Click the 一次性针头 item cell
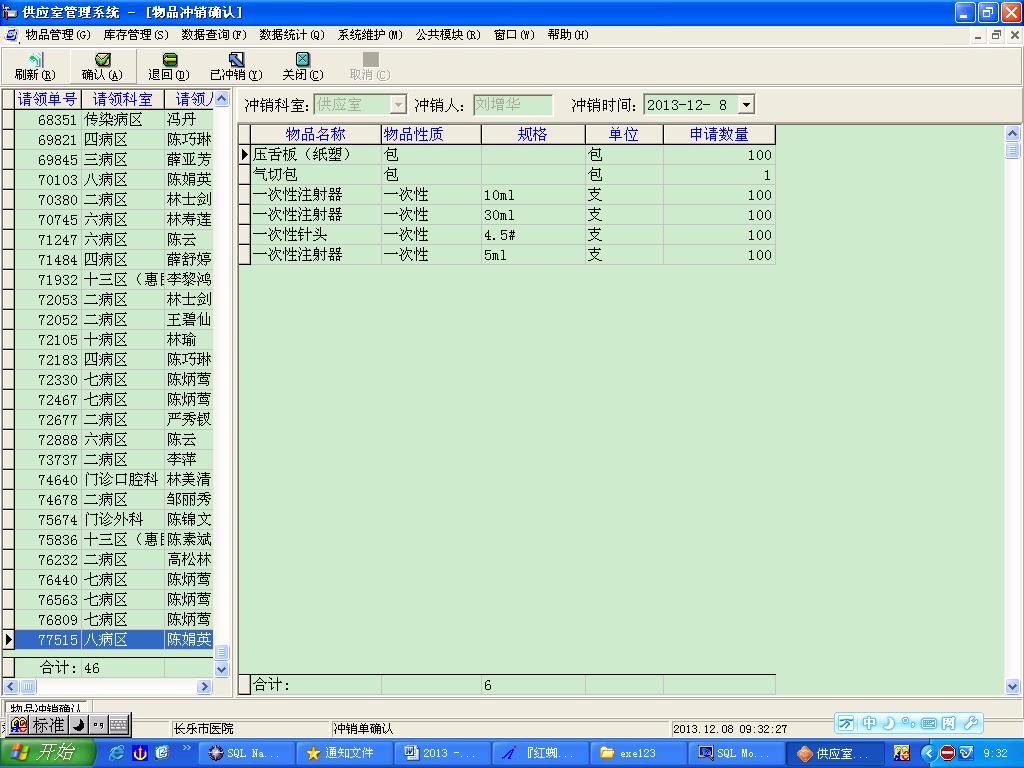 click(x=315, y=235)
